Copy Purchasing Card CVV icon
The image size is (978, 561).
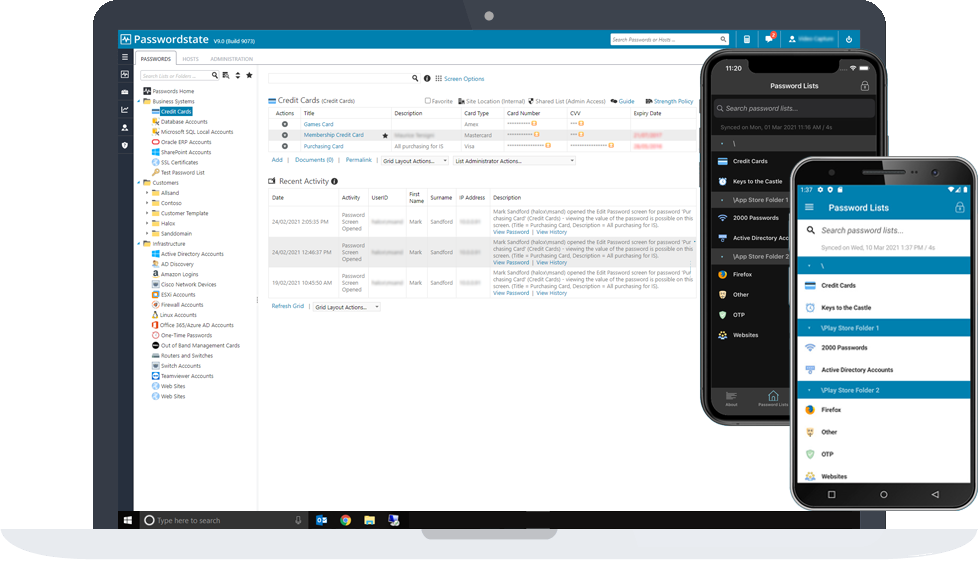[611, 145]
